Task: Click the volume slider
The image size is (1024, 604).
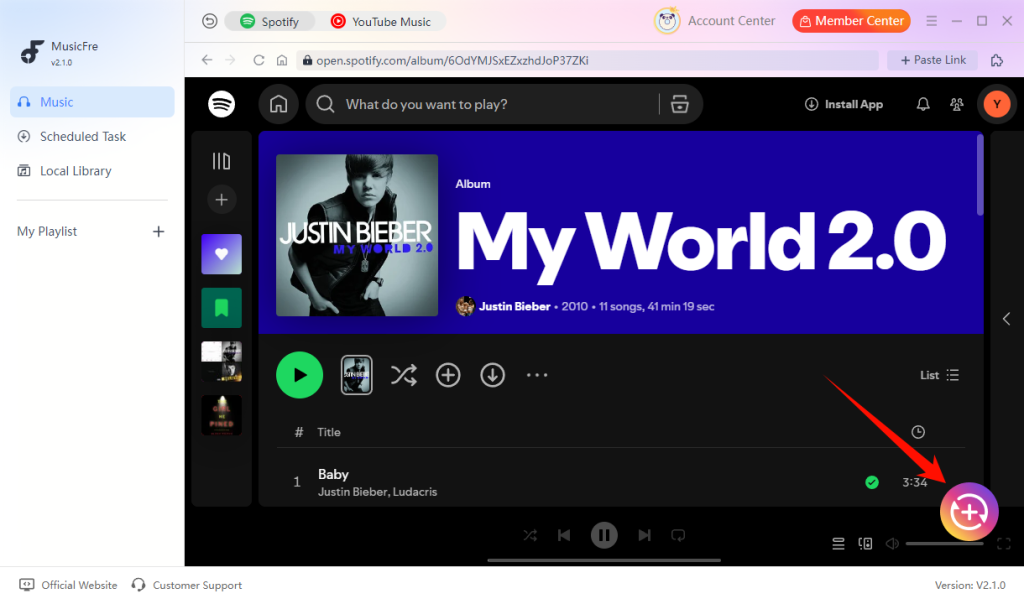Action: 944,543
